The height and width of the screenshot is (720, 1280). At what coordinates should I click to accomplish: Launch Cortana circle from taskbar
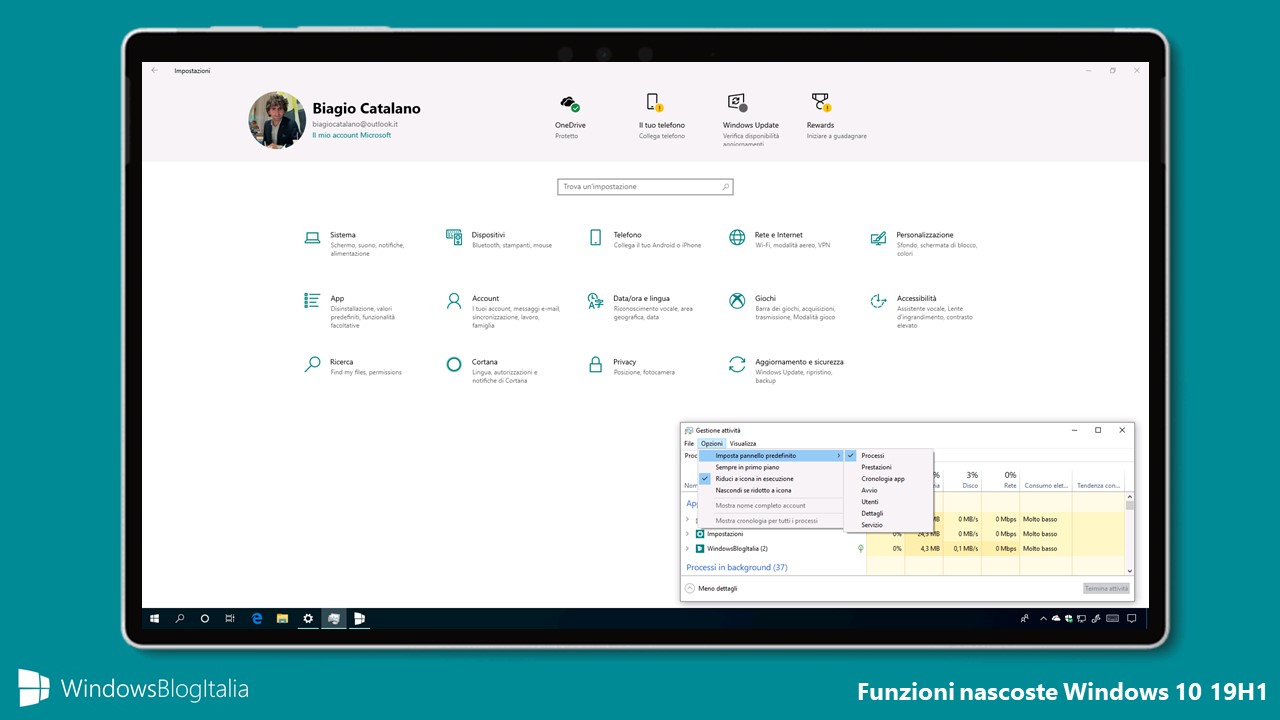tap(205, 619)
